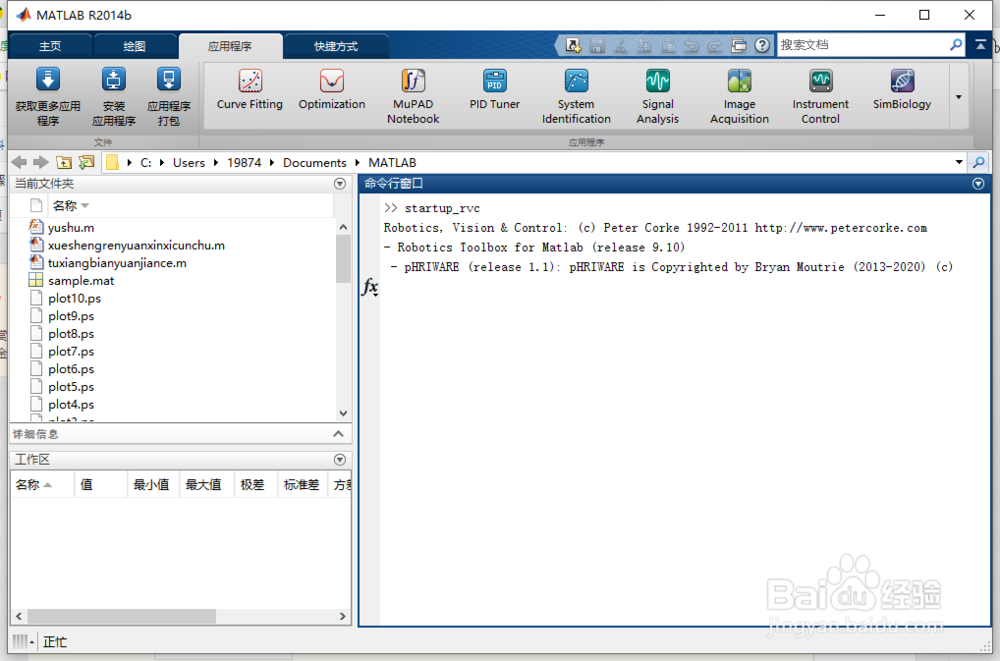Click the C: drive in the path
Screen dimensions: 1000x661
pyautogui.click(x=146, y=163)
